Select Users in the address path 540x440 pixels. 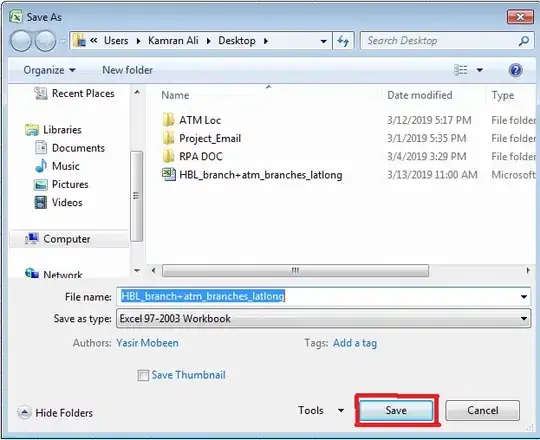coord(116,41)
